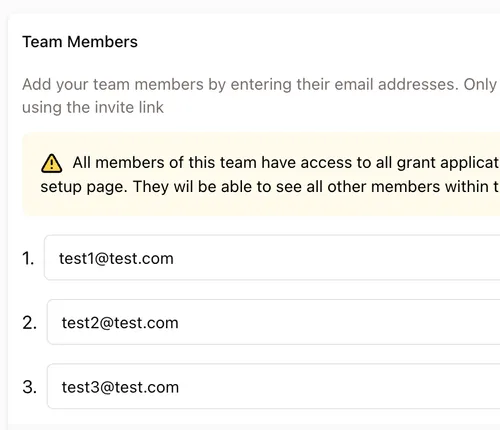The image size is (500, 430).
Task: Click the '@' symbol in the test2 email
Action: tap(107, 323)
